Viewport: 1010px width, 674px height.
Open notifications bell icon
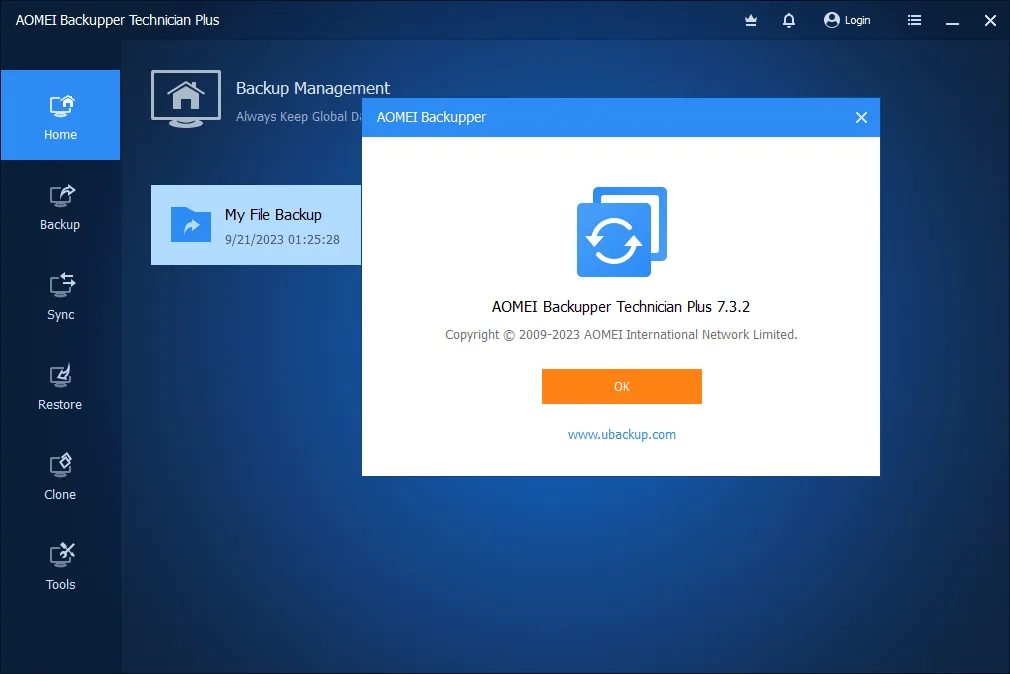point(788,21)
